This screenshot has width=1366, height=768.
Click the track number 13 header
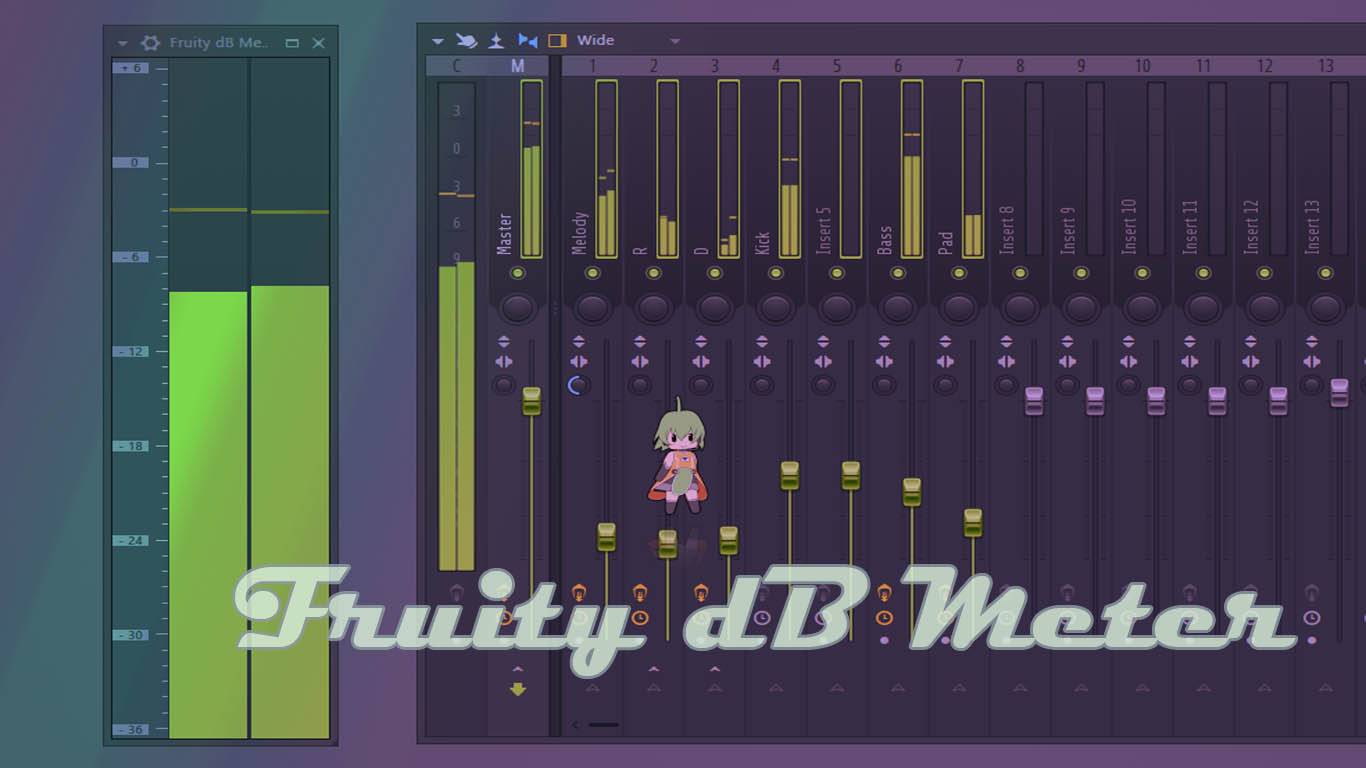coord(1326,67)
